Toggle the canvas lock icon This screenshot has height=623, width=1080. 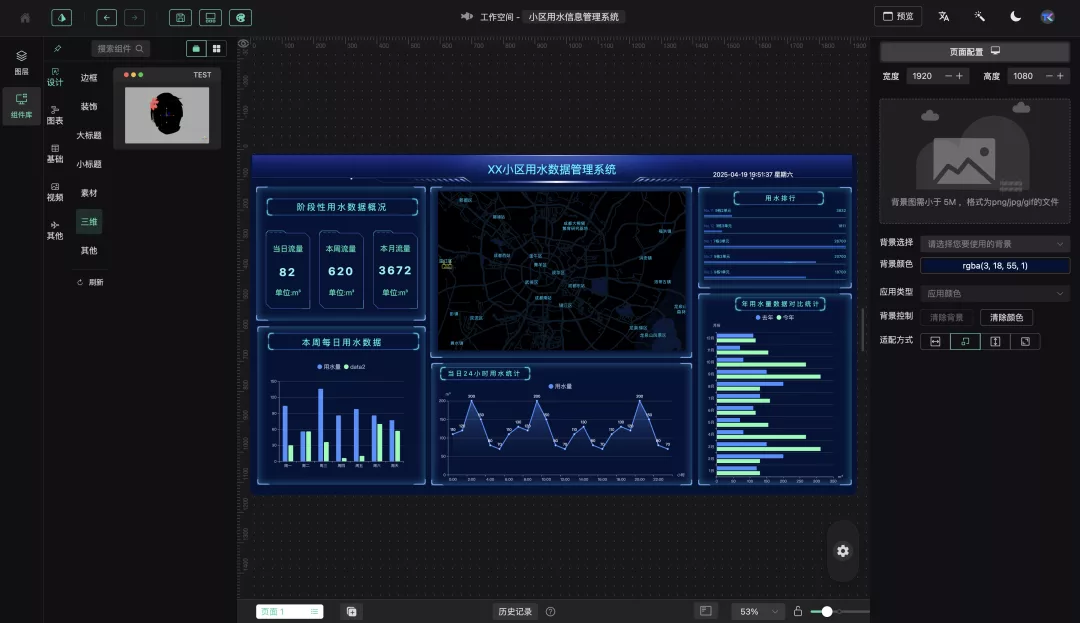797,611
